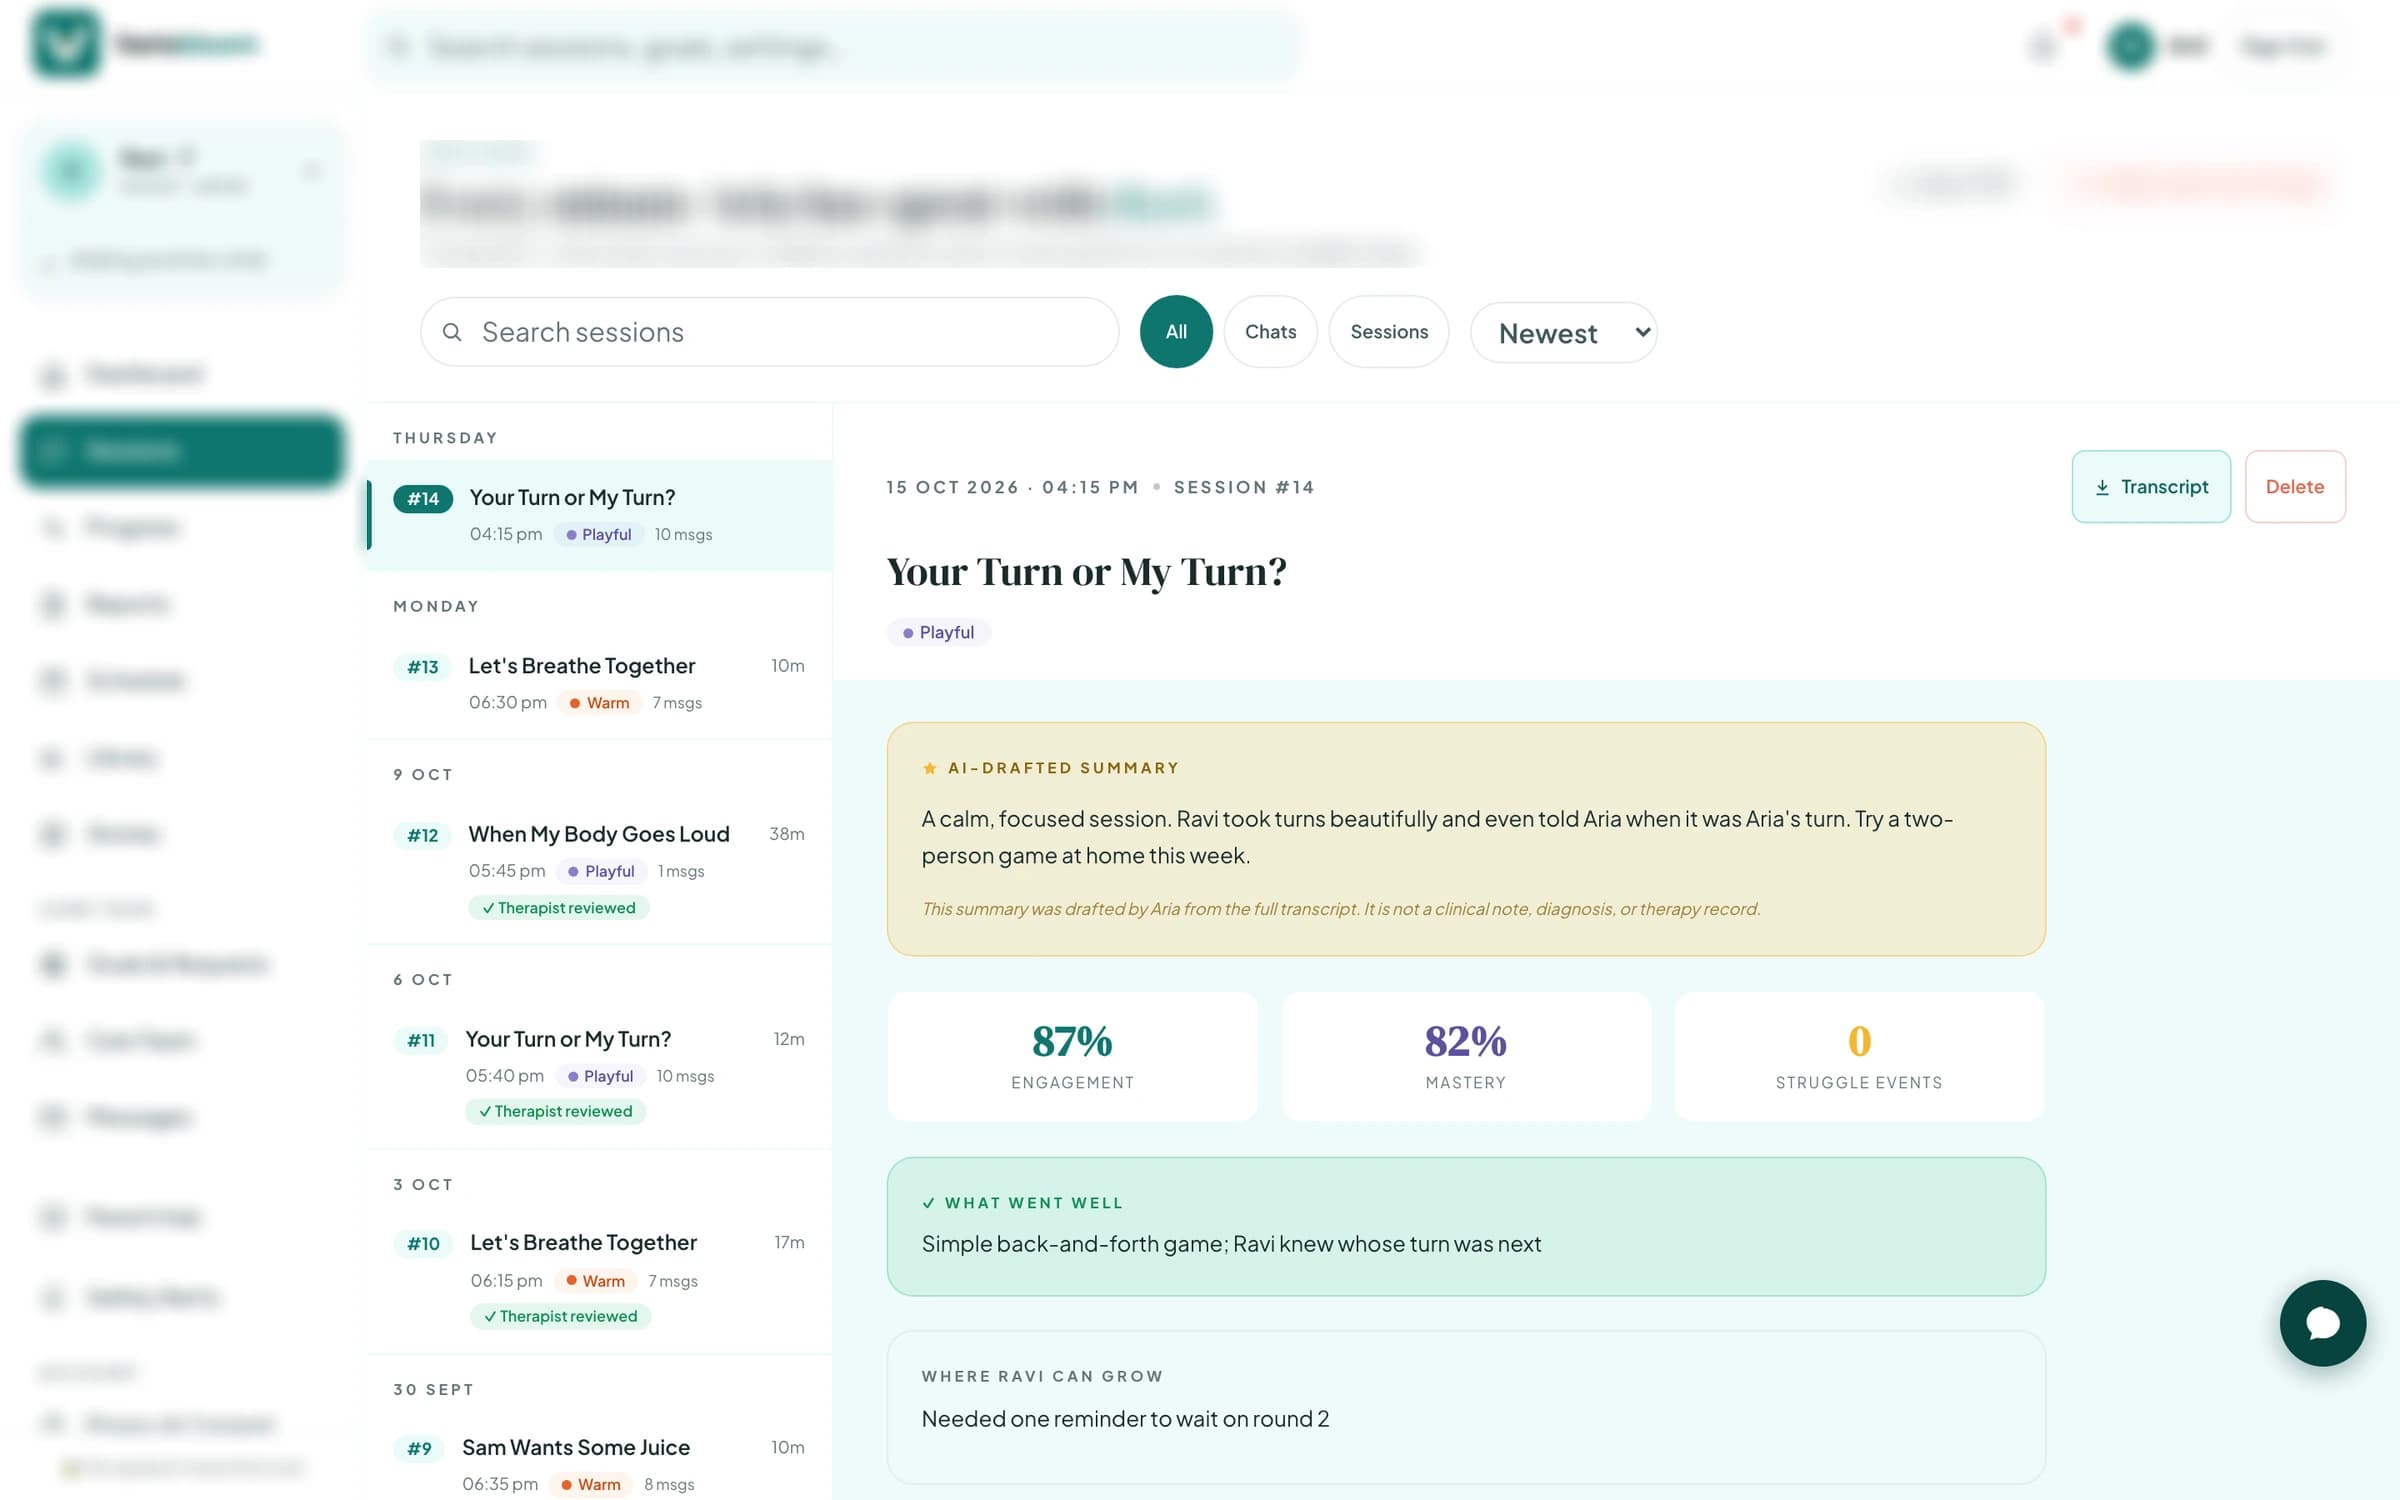The image size is (2400, 1500).
Task: Switch to the Sessions filter
Action: pos(1389,332)
